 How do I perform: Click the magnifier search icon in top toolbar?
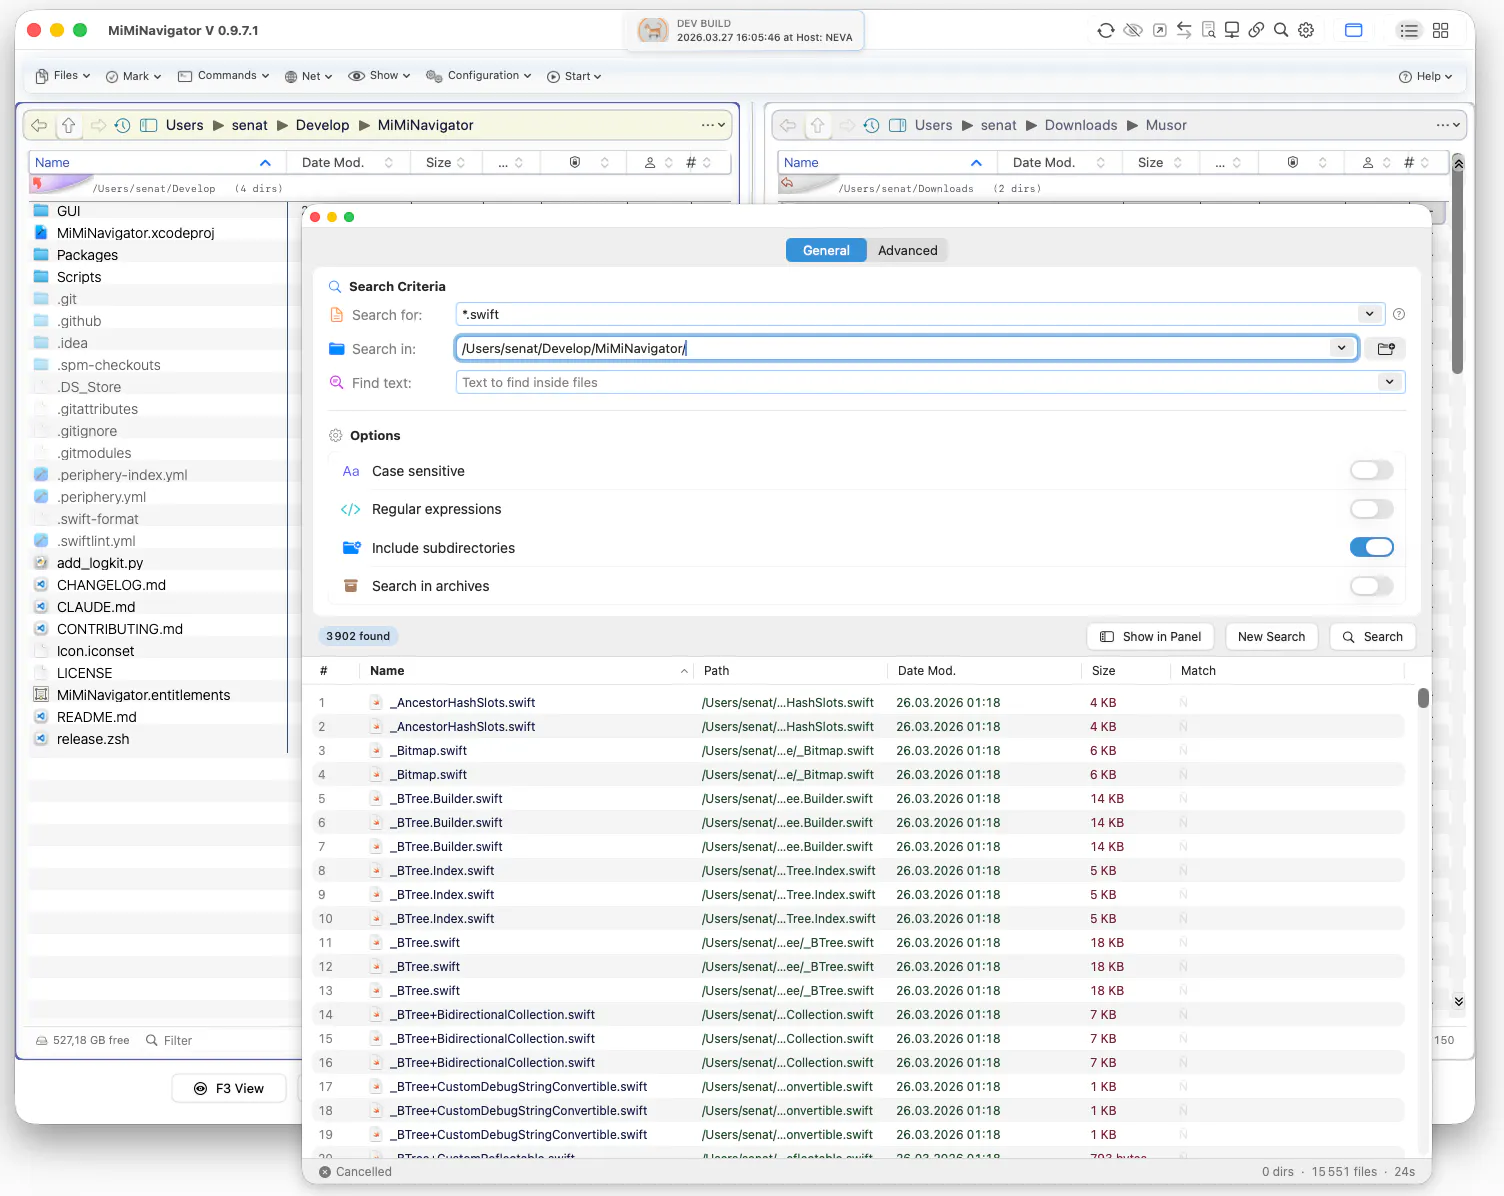1281,30
